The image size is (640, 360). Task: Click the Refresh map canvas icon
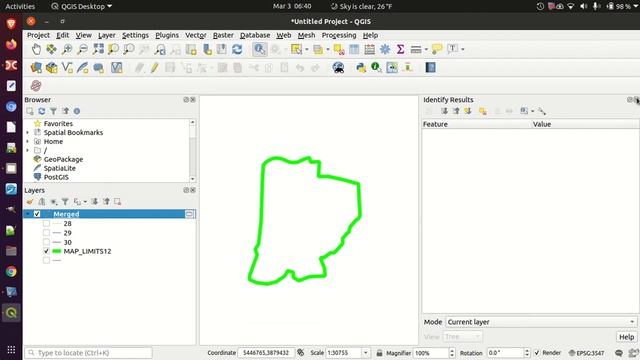[x=237, y=49]
